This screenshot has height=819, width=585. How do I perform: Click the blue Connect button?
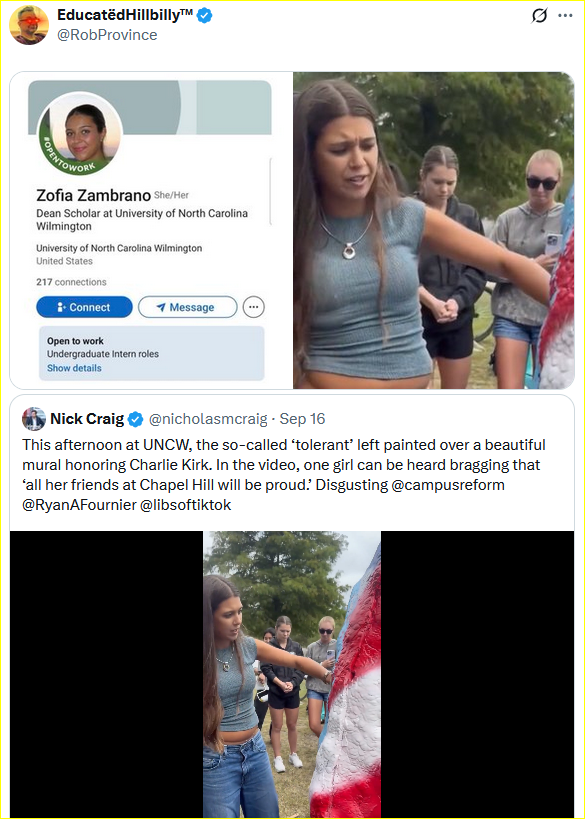[84, 307]
